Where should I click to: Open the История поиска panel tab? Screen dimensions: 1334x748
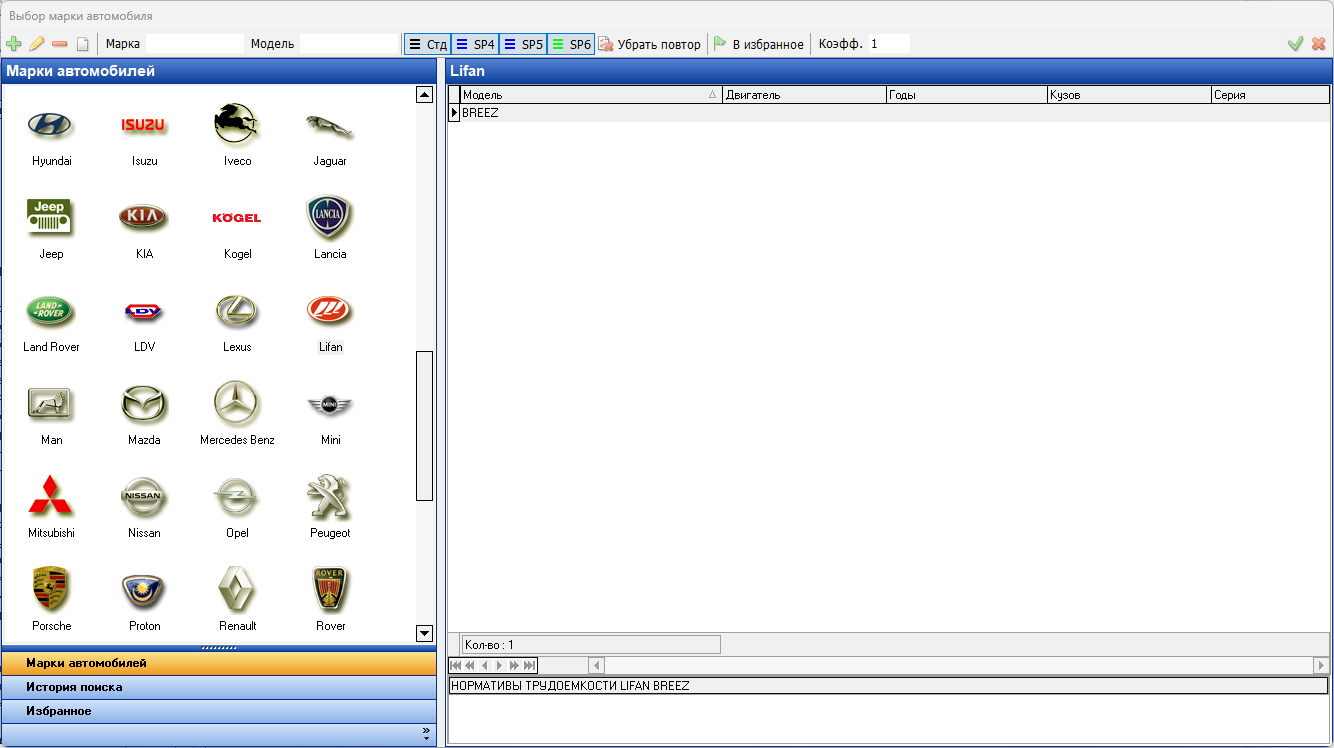click(219, 687)
